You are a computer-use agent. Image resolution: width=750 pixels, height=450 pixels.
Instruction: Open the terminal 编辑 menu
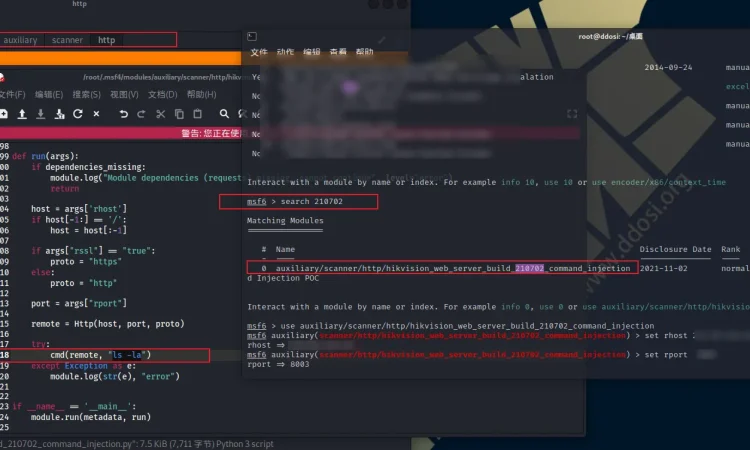[311, 52]
